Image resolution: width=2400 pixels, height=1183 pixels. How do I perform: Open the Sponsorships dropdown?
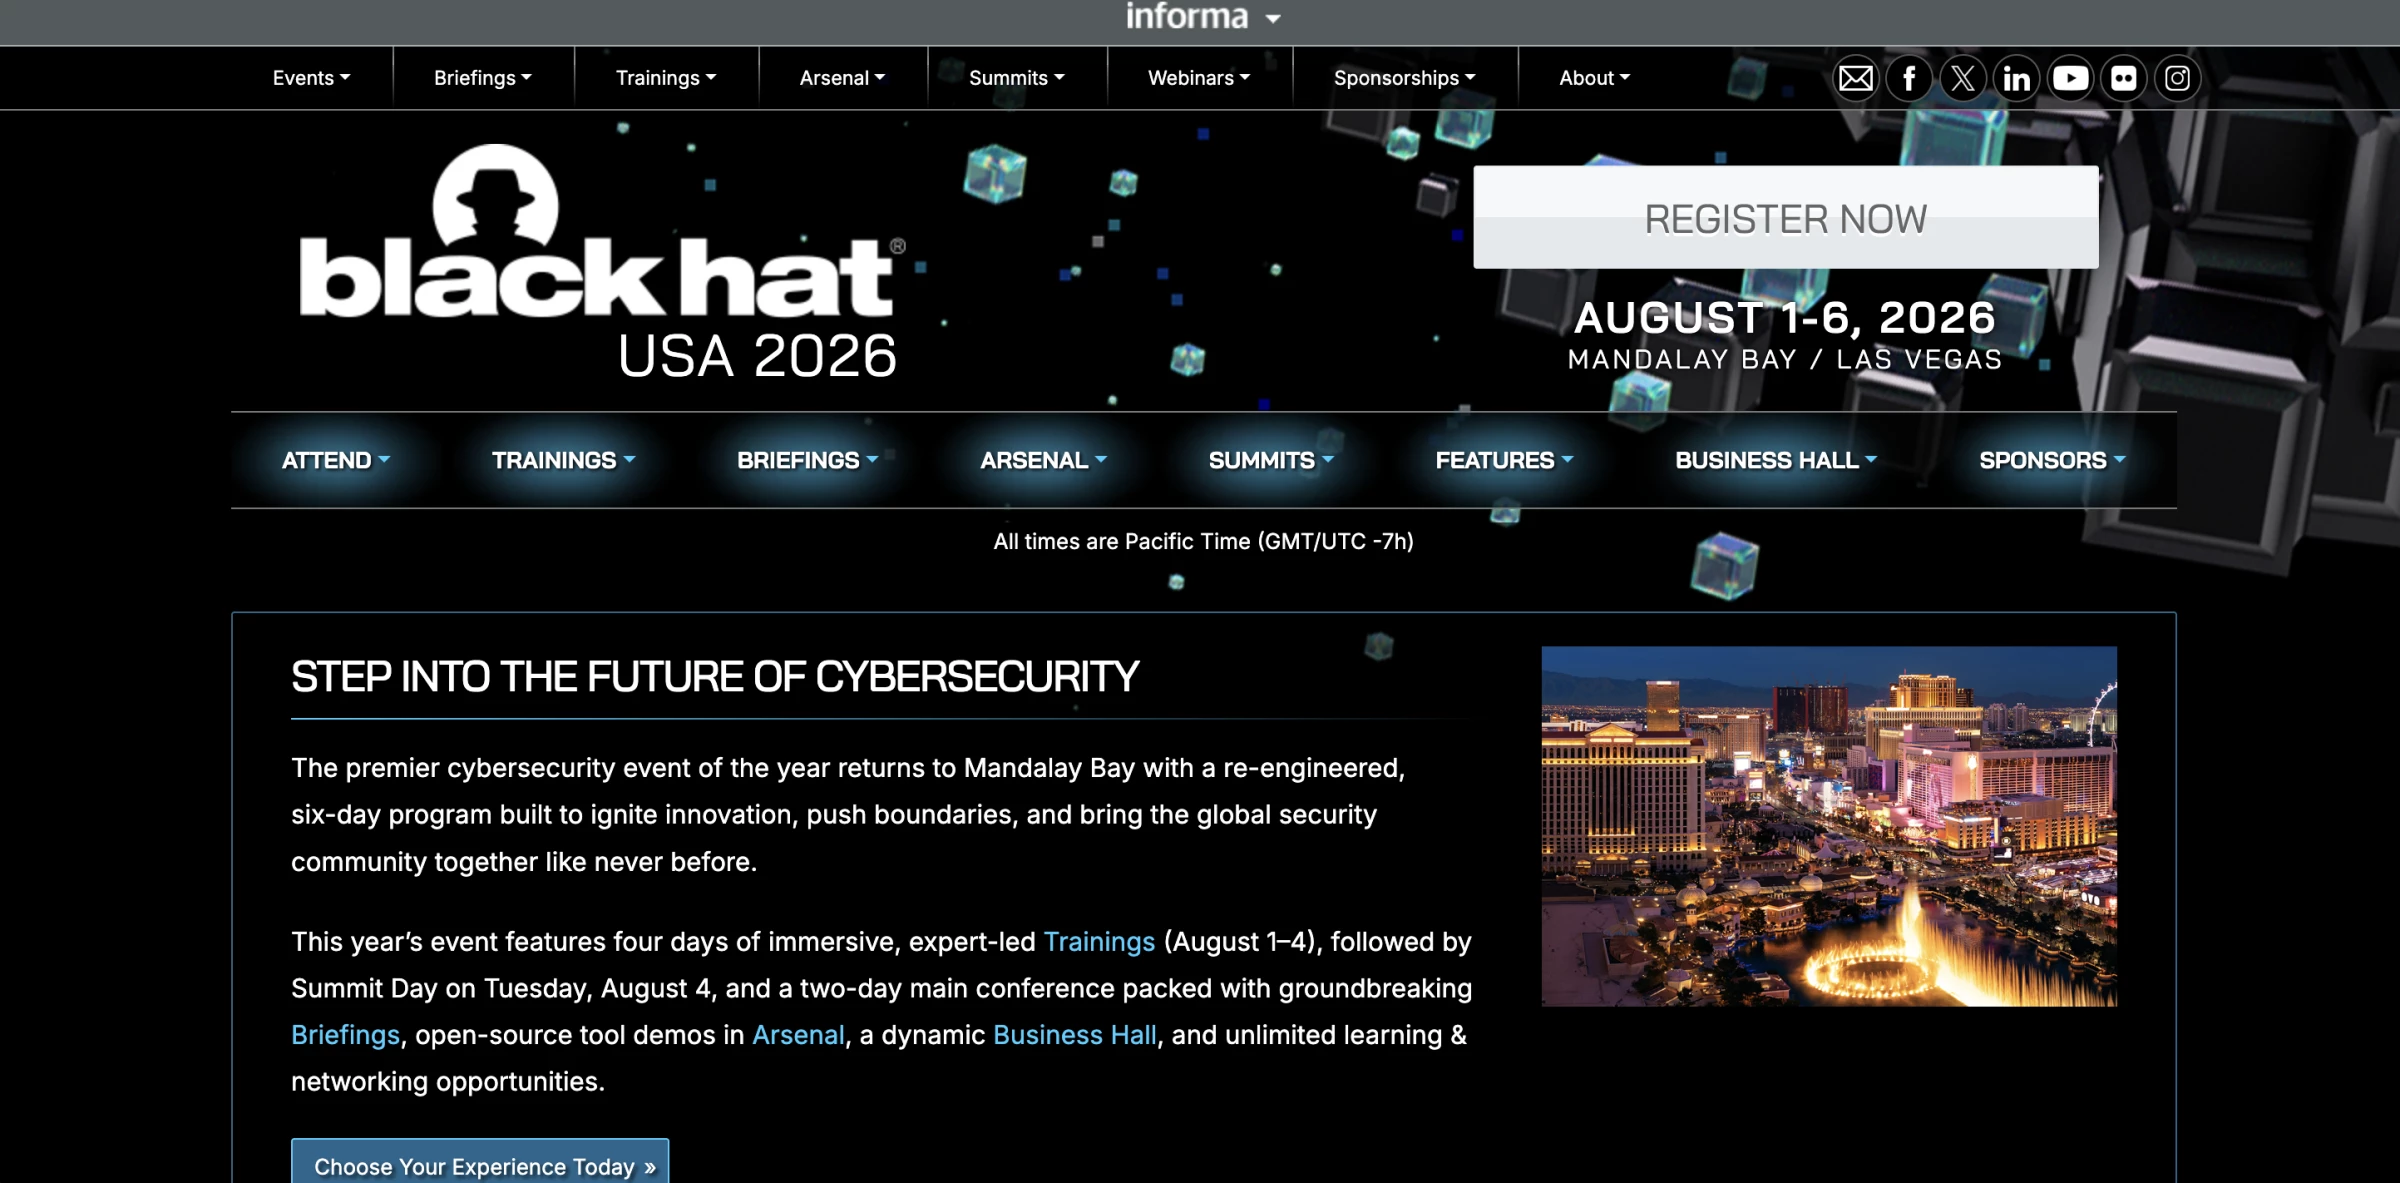coord(1405,78)
